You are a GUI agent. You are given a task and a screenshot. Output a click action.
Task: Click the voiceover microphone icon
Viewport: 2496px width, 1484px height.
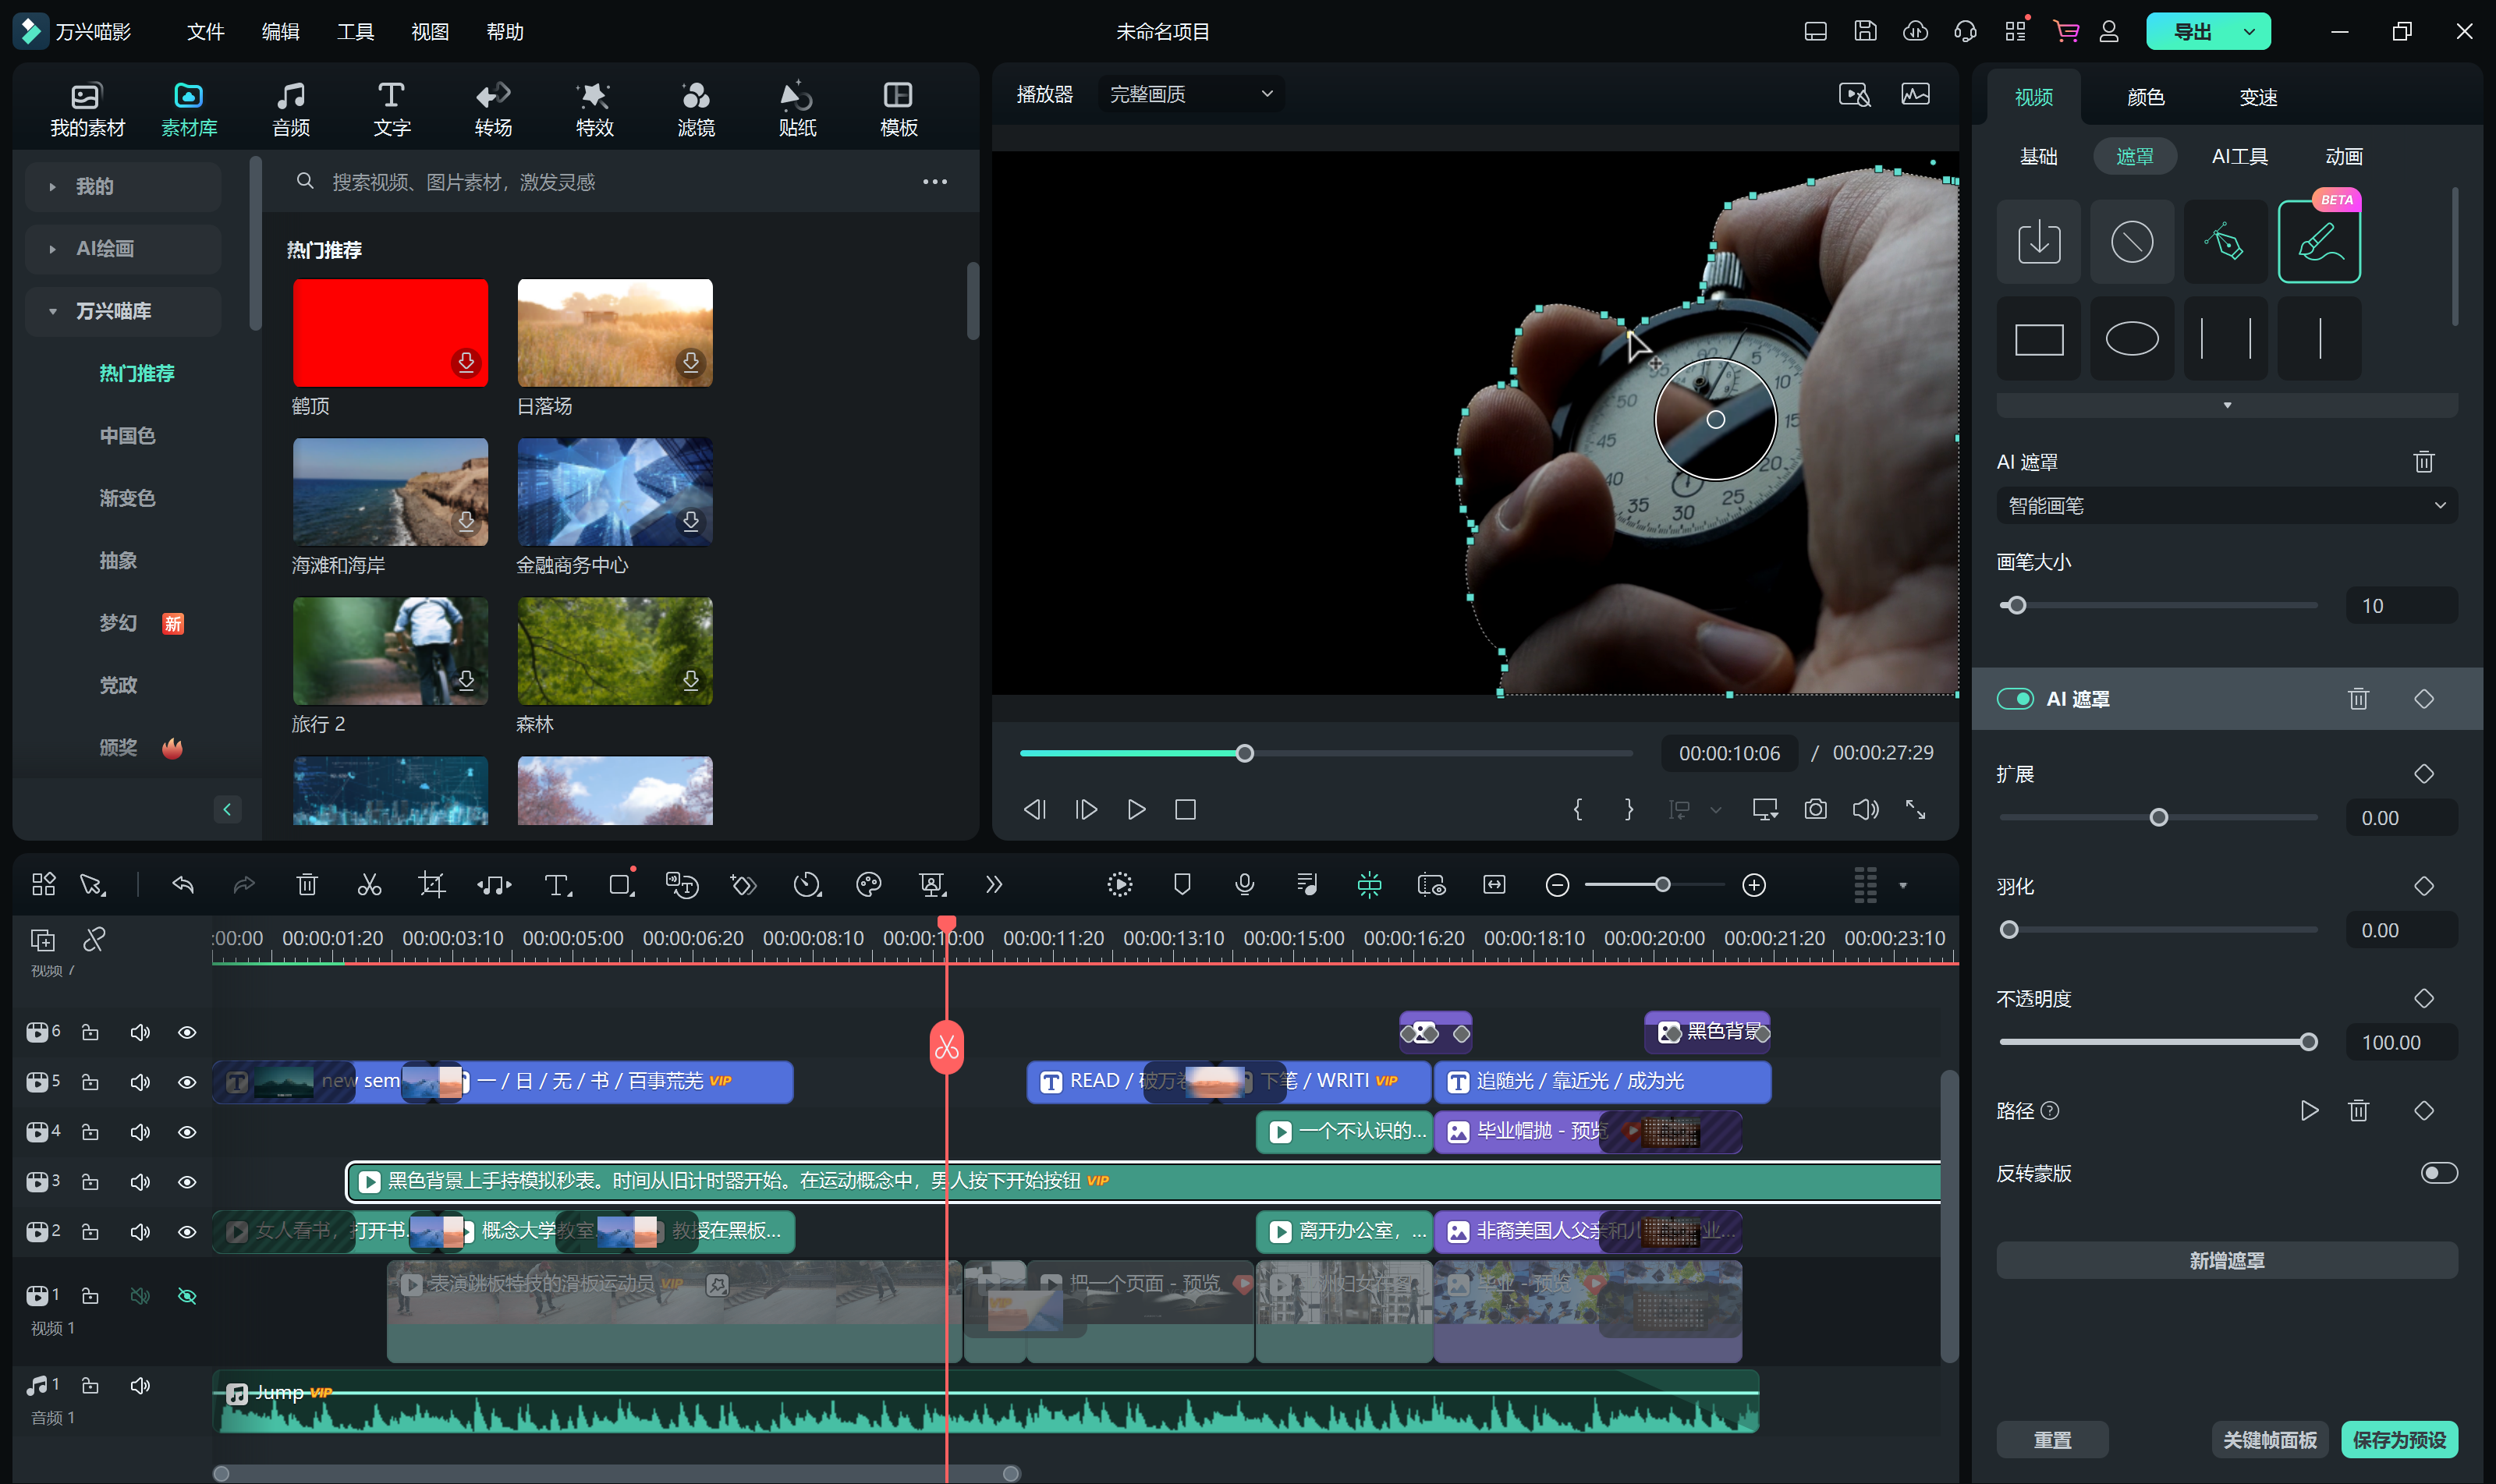[x=1244, y=885]
